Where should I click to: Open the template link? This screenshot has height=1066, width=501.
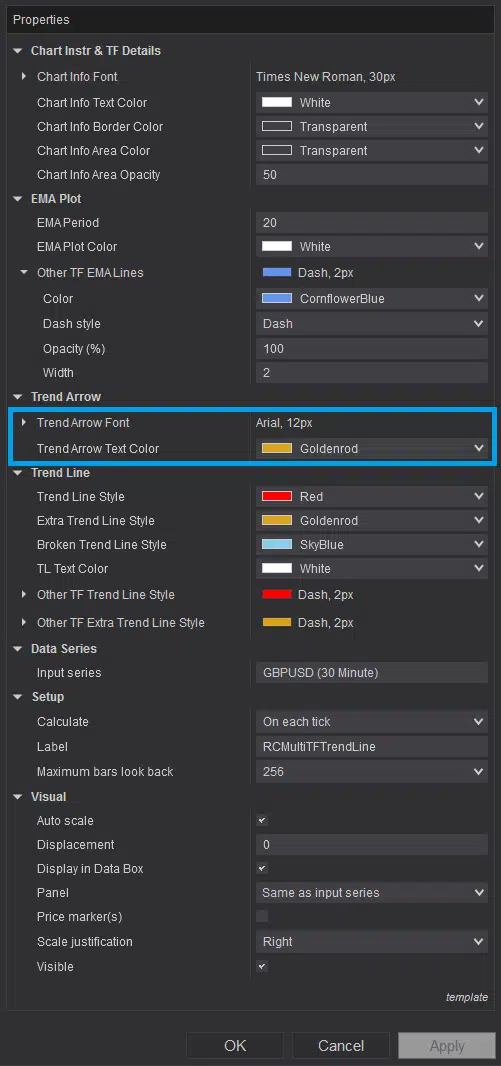coord(466,997)
